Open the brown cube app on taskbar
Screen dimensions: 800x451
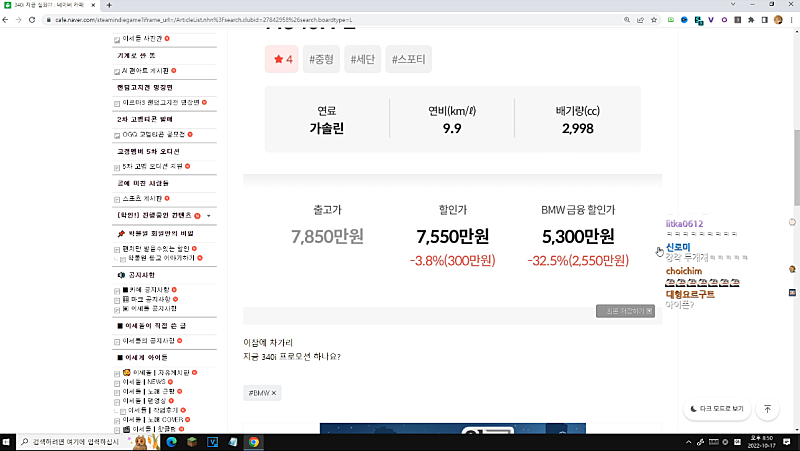[192, 442]
